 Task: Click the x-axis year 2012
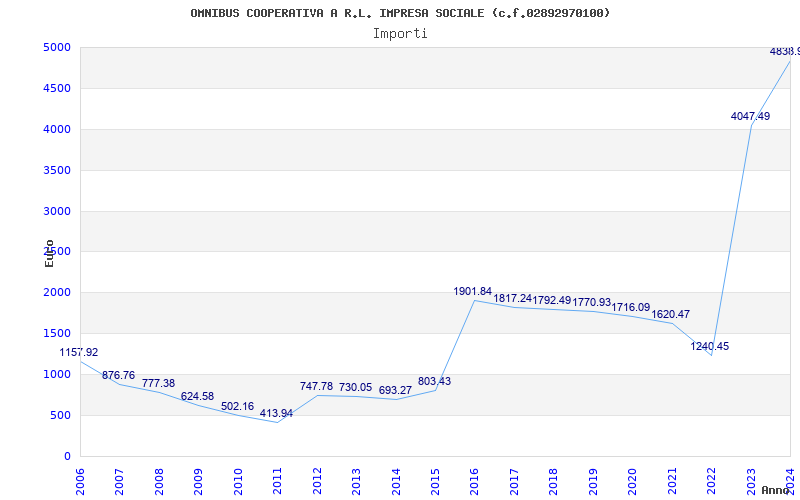coord(317,482)
